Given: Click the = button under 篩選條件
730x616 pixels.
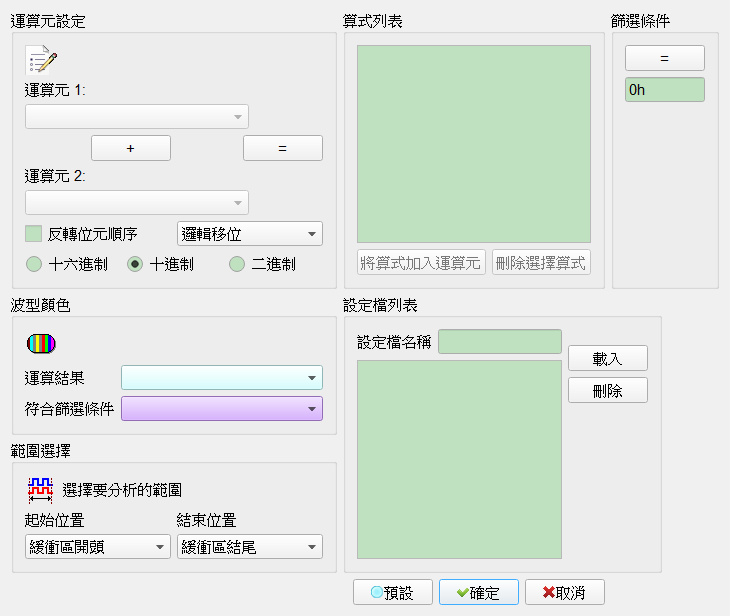Looking at the screenshot, I should pos(665,58).
